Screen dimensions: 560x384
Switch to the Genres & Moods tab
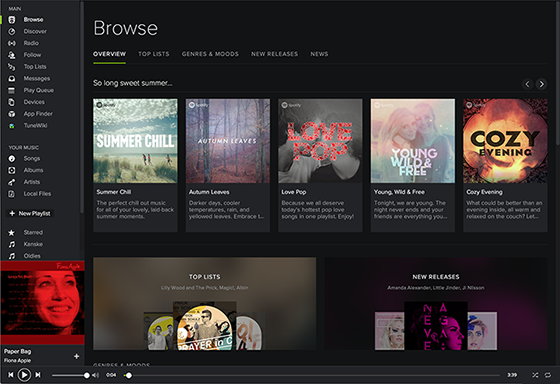210,54
